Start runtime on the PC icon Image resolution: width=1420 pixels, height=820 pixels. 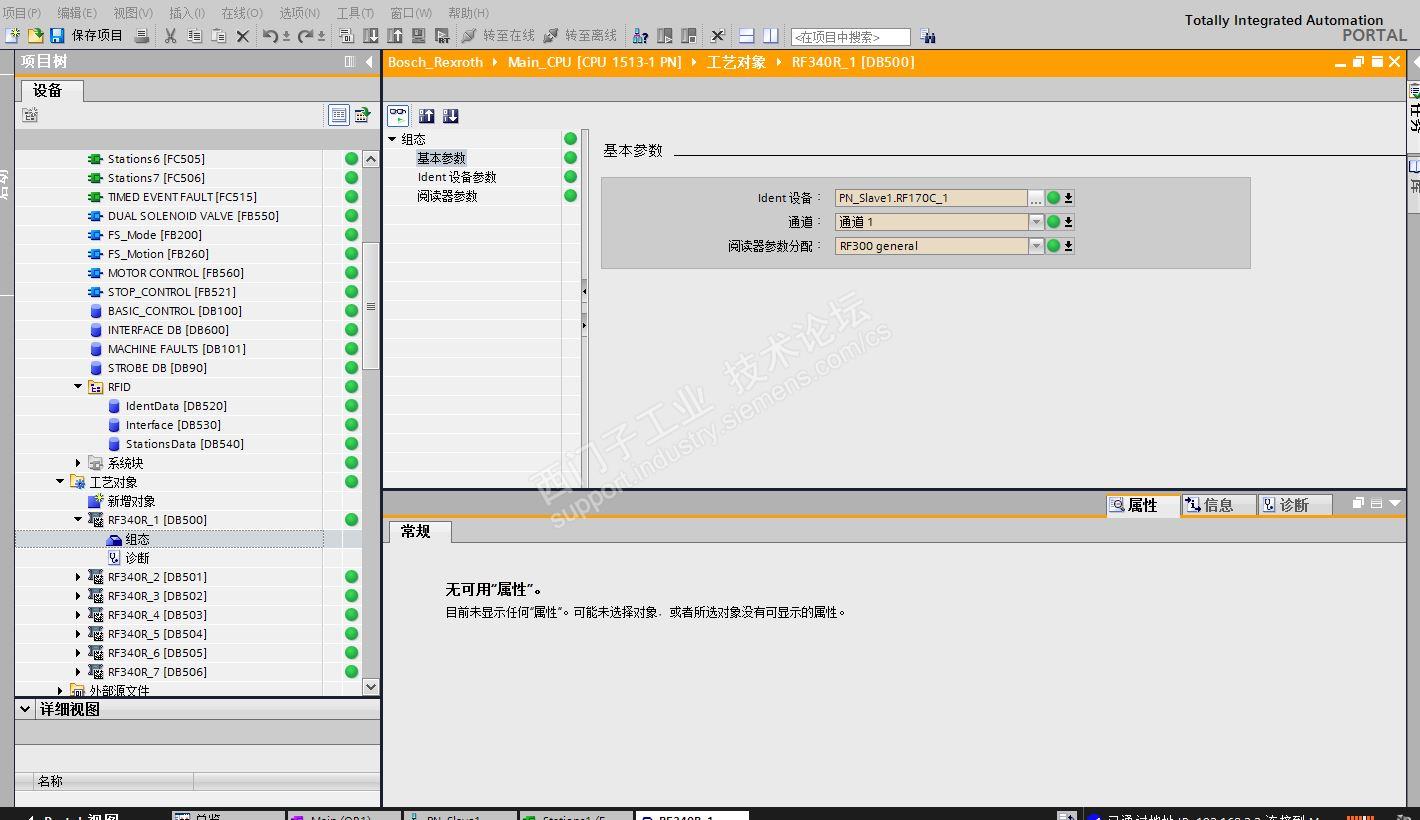coord(442,36)
